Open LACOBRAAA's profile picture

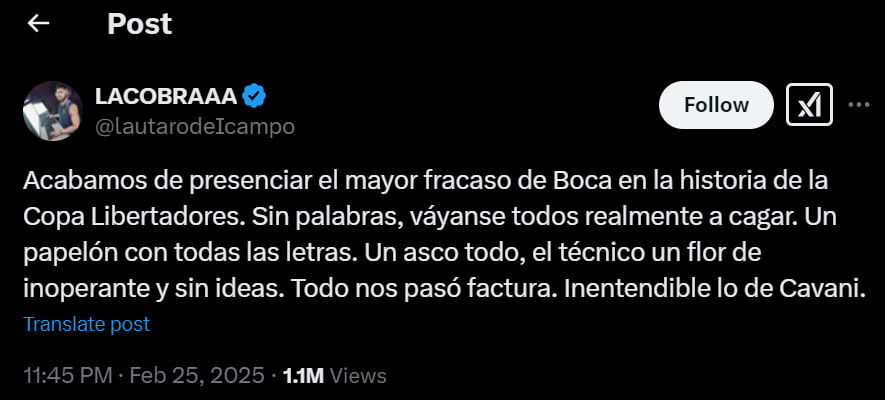53,111
